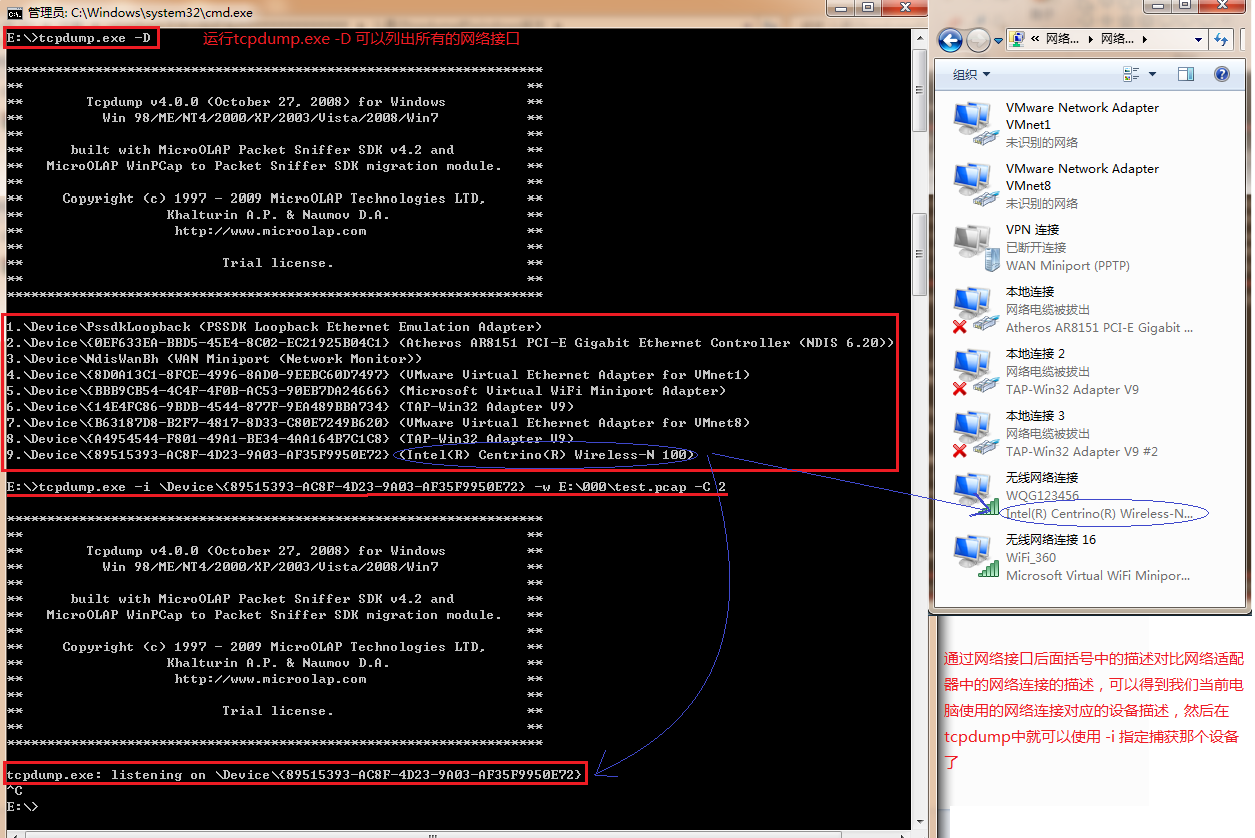Click the VMnet1 device line numbered 4
Screen dimensions: 1255x838
[378, 375]
